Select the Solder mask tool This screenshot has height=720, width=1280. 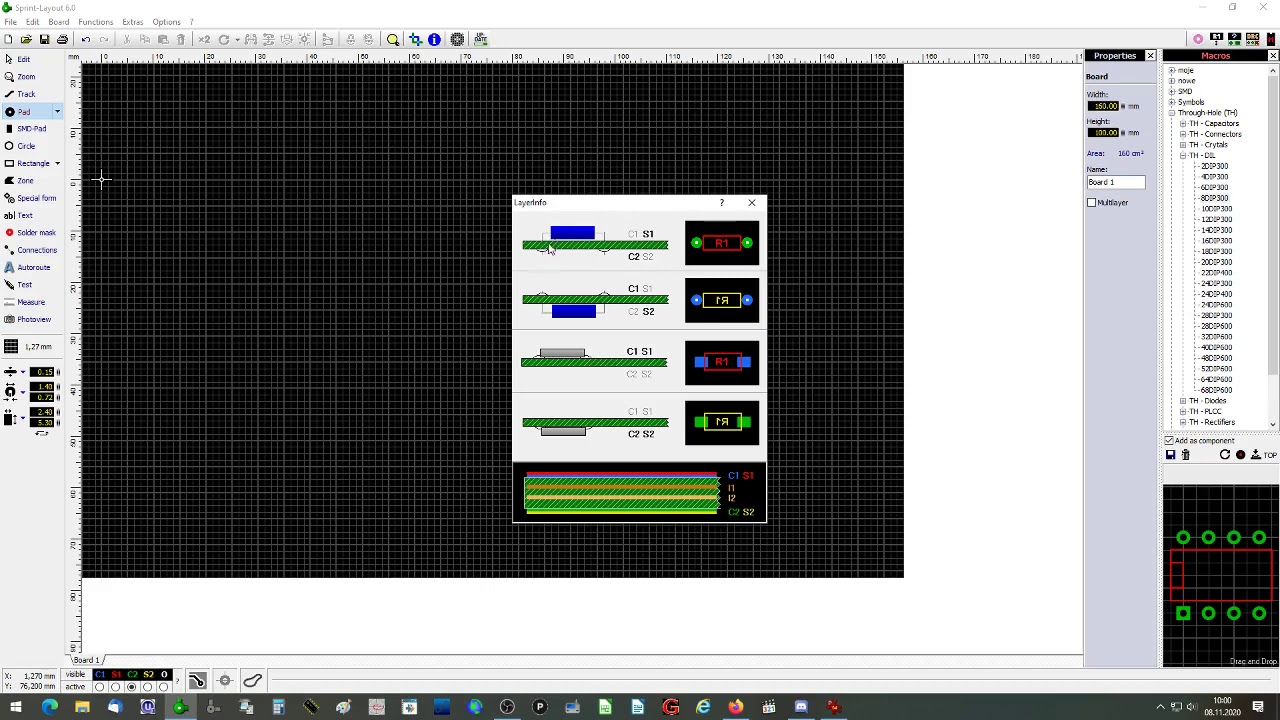30,233
